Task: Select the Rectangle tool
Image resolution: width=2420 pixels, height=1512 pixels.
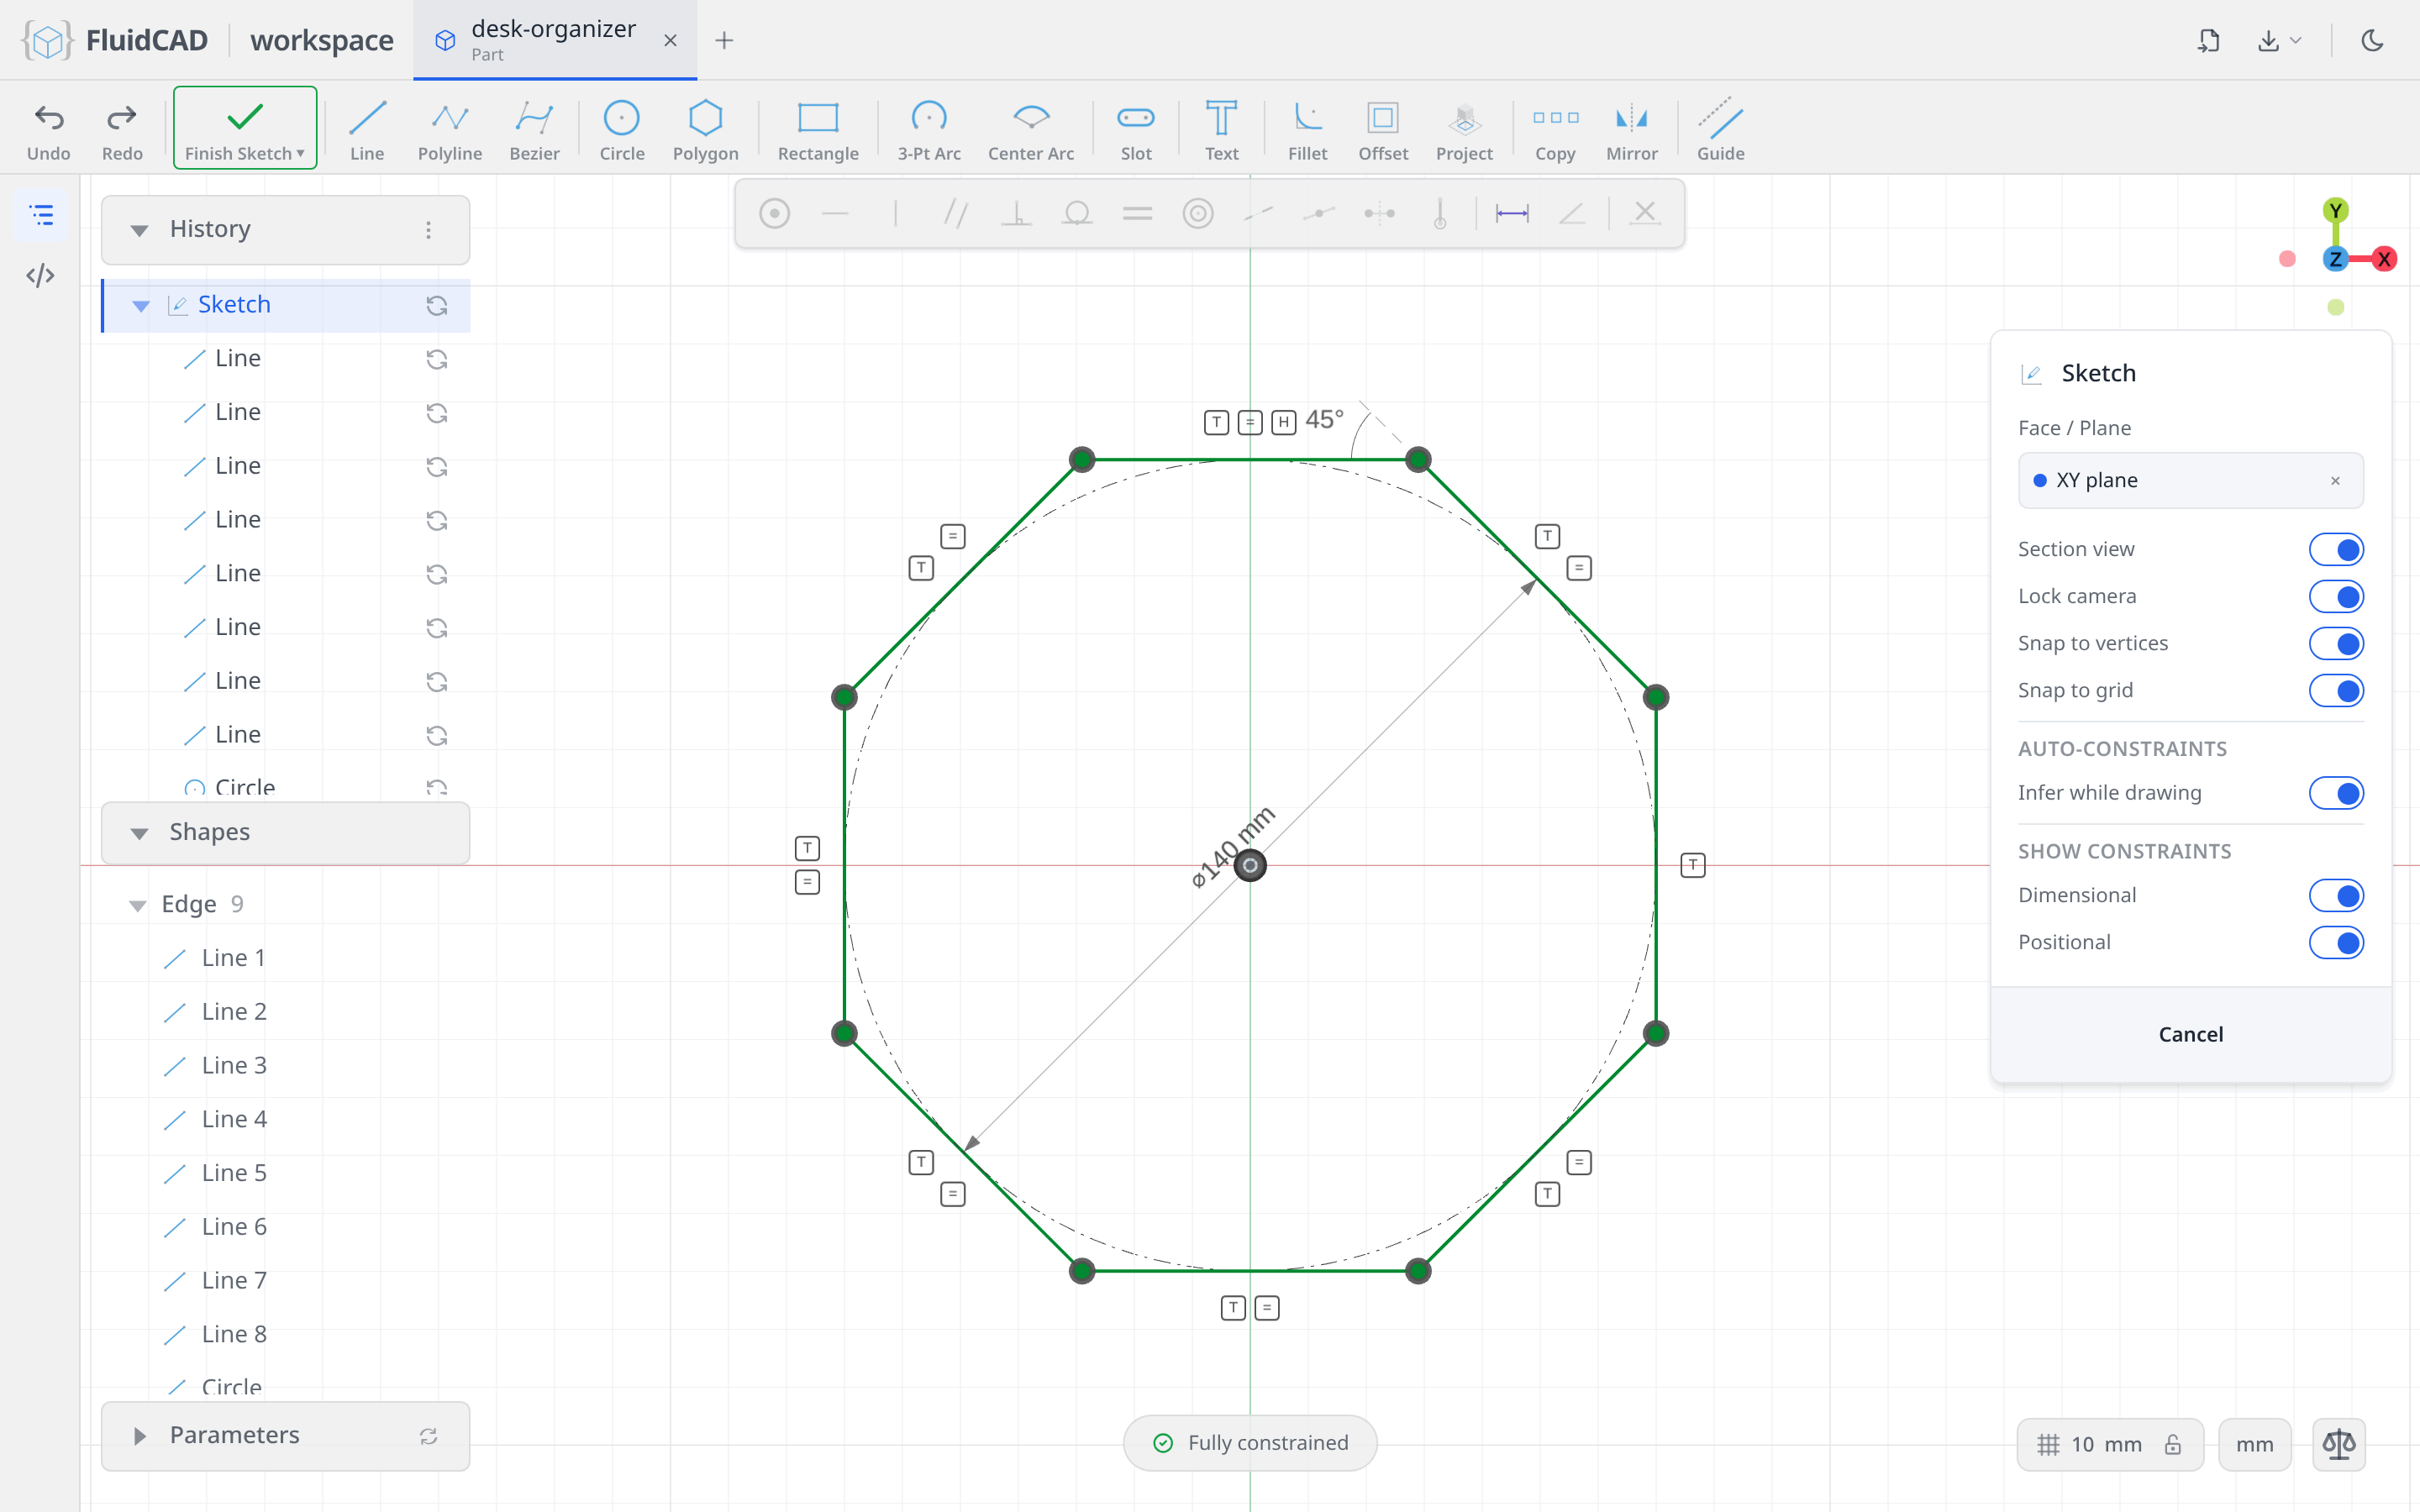Action: pyautogui.click(x=818, y=130)
